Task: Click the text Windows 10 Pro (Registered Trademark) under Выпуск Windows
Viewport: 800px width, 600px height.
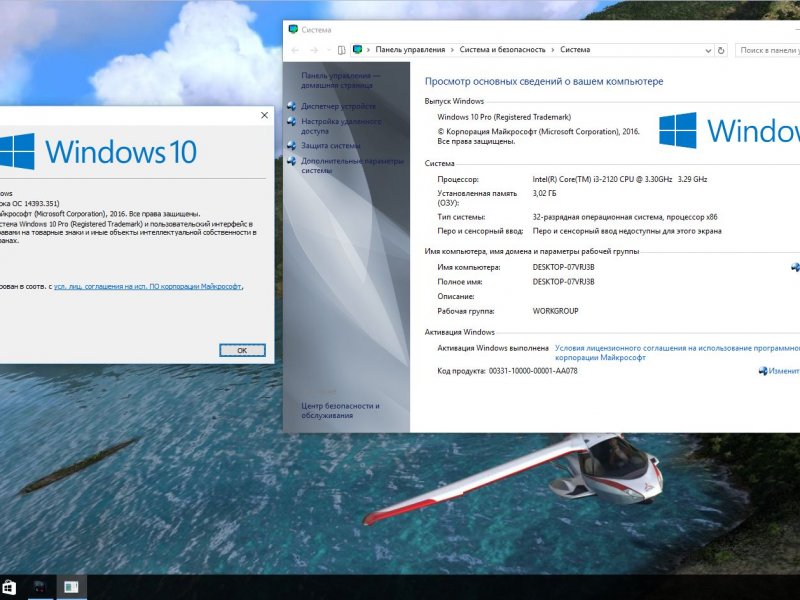Action: 504,117
